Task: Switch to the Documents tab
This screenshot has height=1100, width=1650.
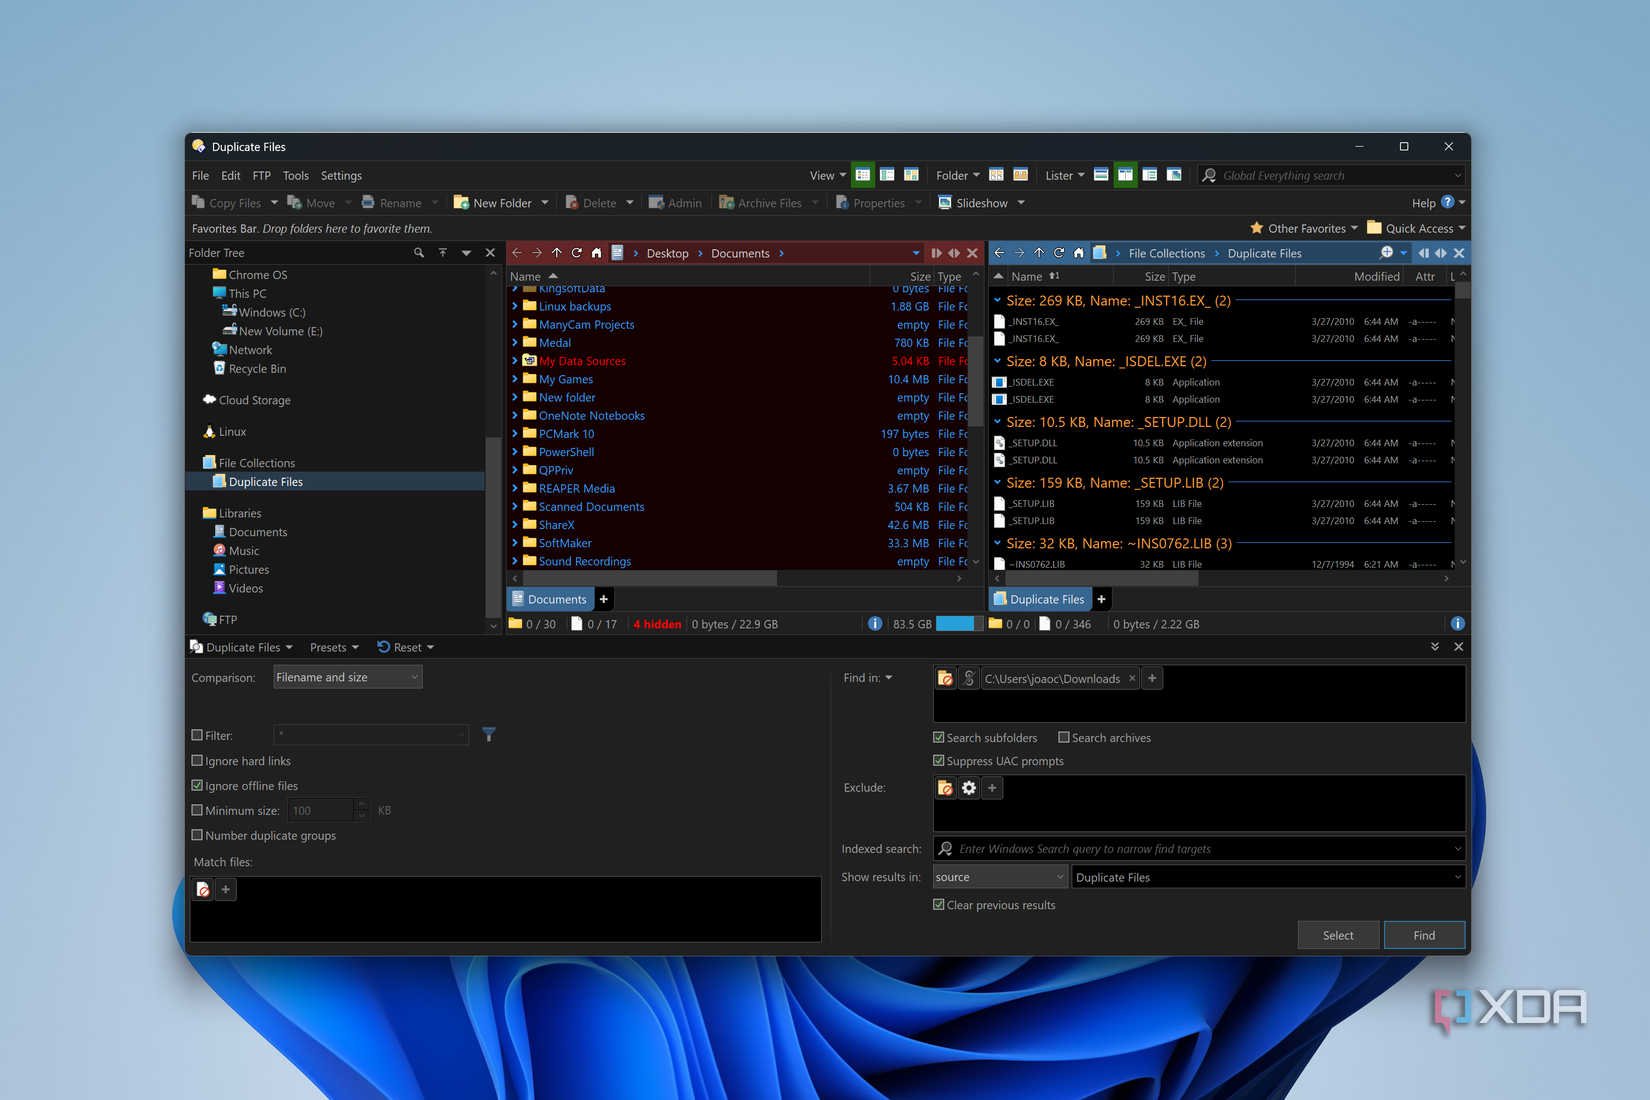Action: [550, 600]
